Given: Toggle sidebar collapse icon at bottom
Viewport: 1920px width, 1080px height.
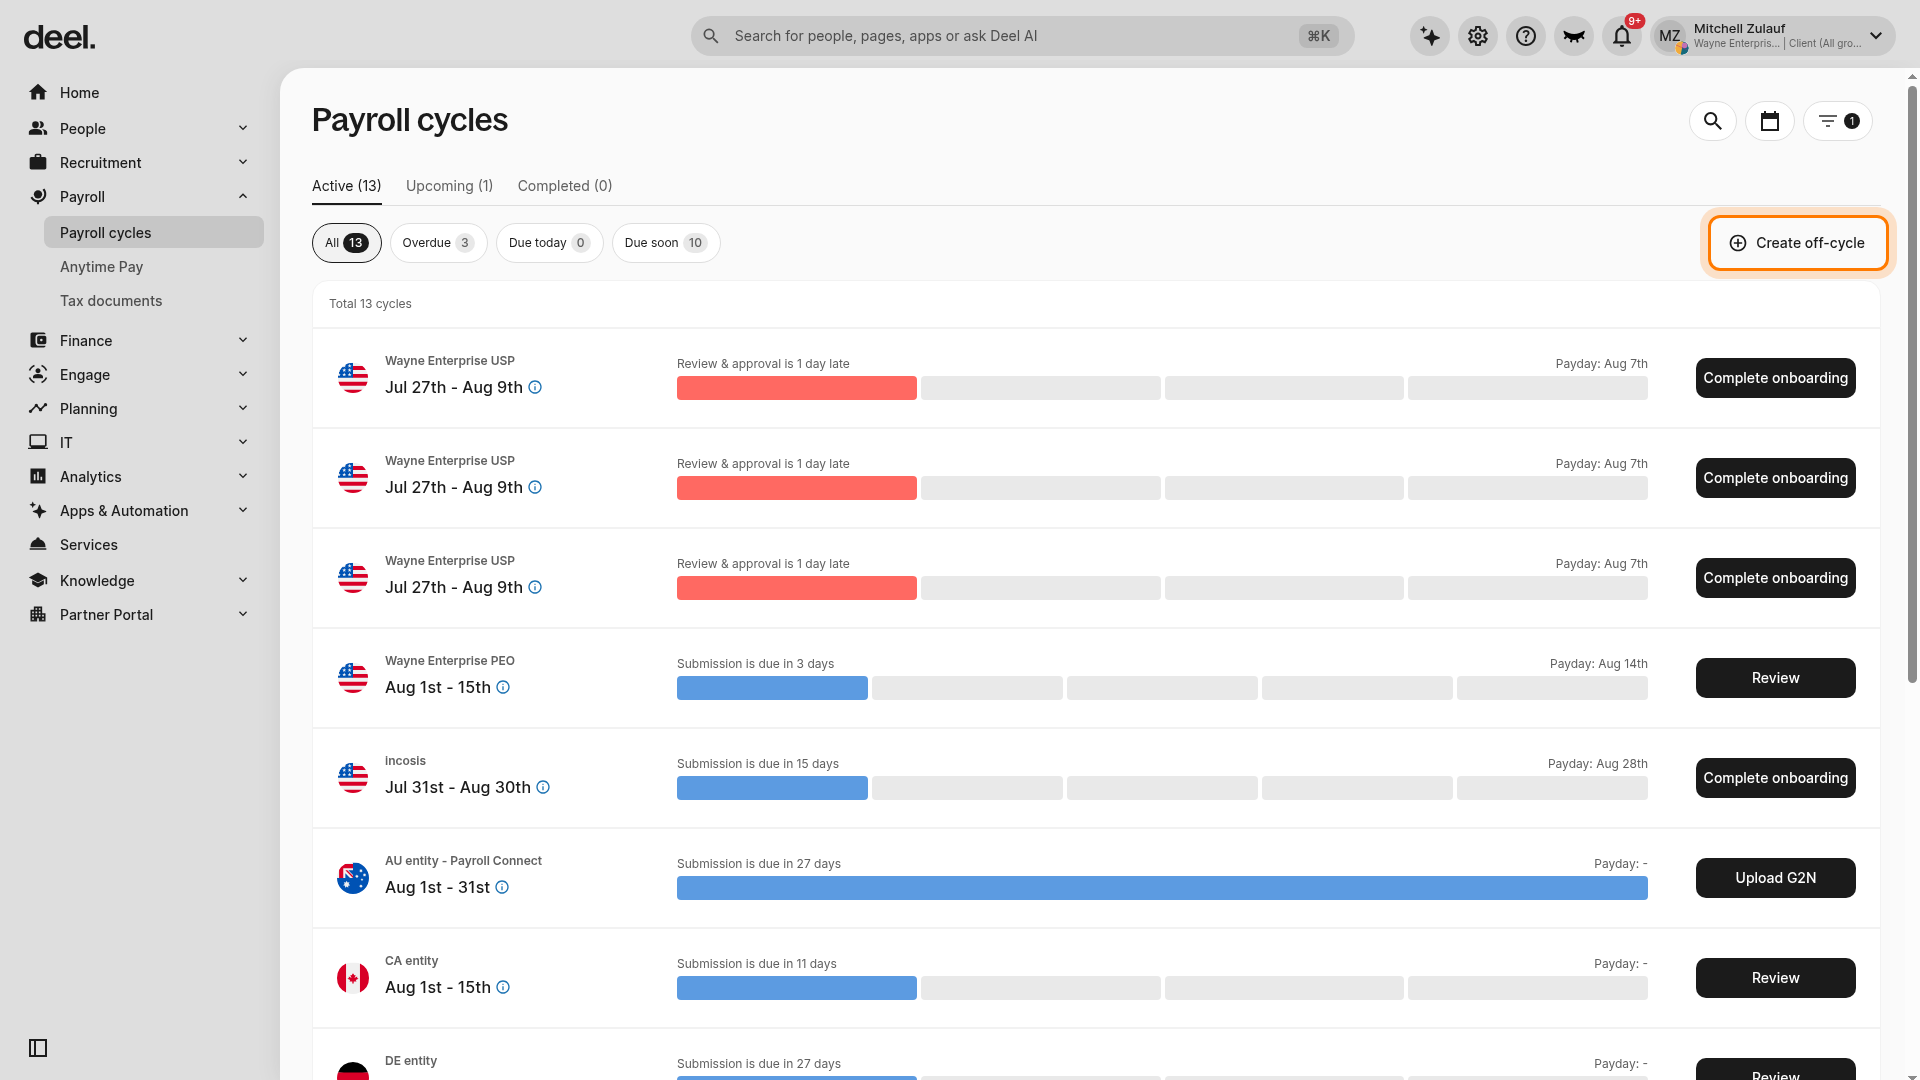Looking at the screenshot, I should click(38, 1048).
